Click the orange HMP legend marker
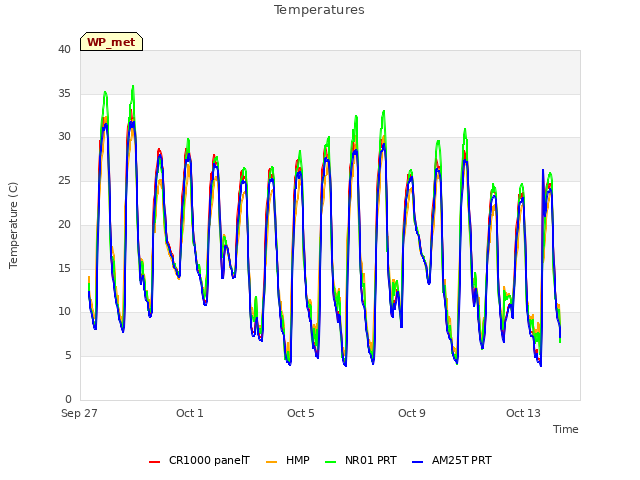This screenshot has width=640, height=480. pyautogui.click(x=271, y=462)
